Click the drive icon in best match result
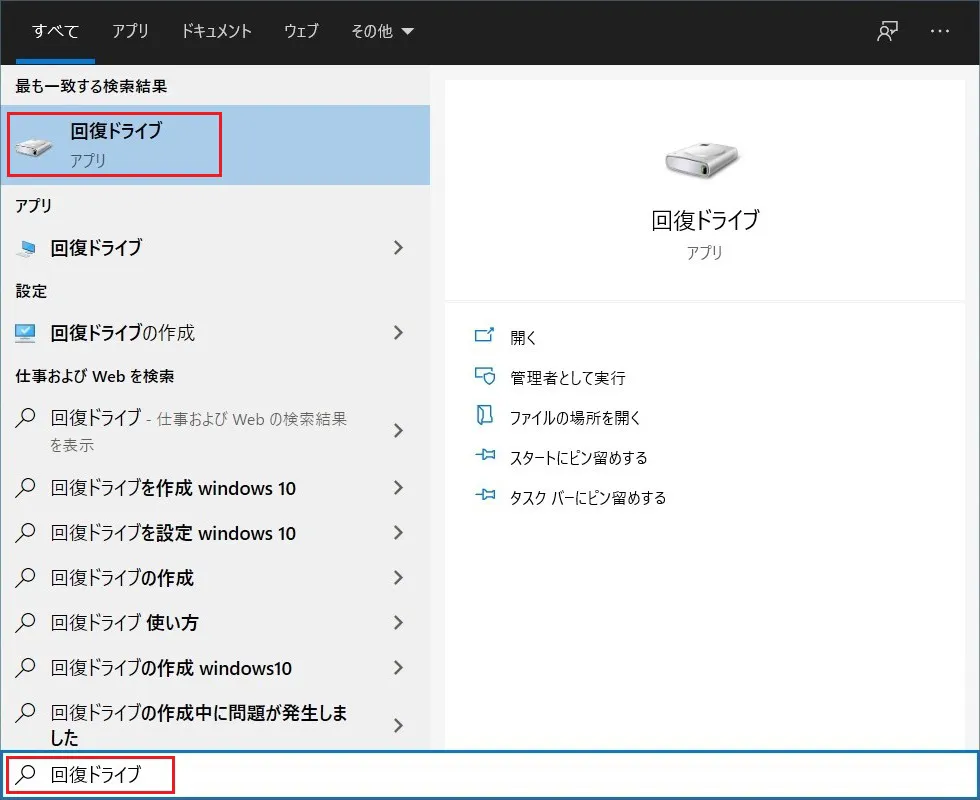This screenshot has height=800, width=980. pos(34,147)
